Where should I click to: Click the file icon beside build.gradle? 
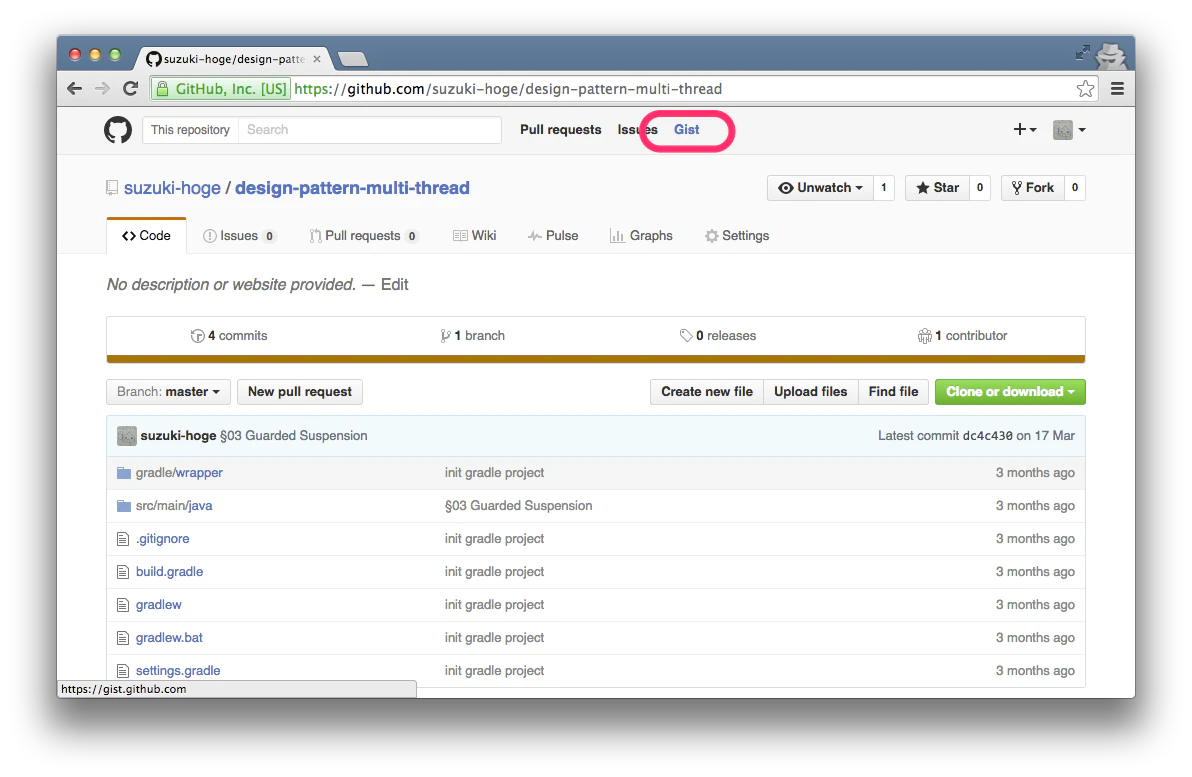click(x=122, y=572)
